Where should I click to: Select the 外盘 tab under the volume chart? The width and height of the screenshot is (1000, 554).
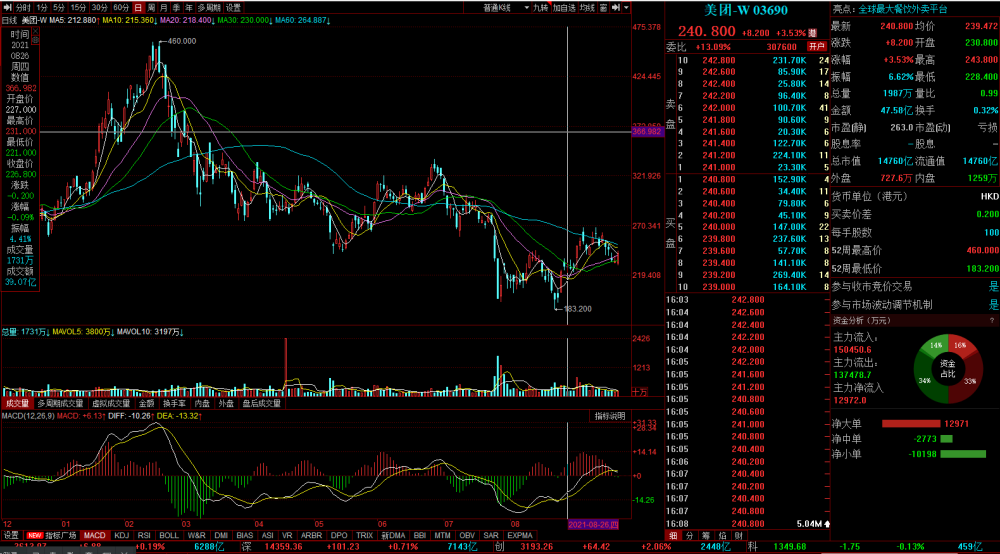pyautogui.click(x=226, y=404)
